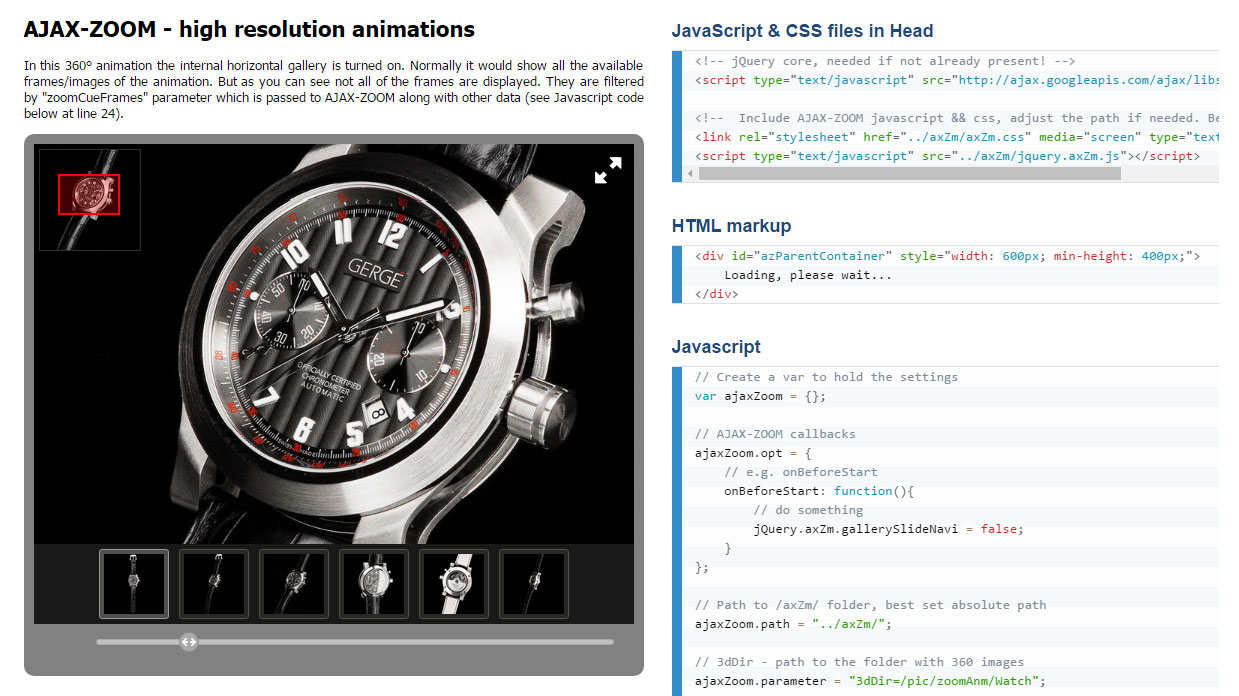The height and width of the screenshot is (696, 1239).
Task: Click the "// Path to /axZm/ folder" comment
Action: [x=870, y=605]
